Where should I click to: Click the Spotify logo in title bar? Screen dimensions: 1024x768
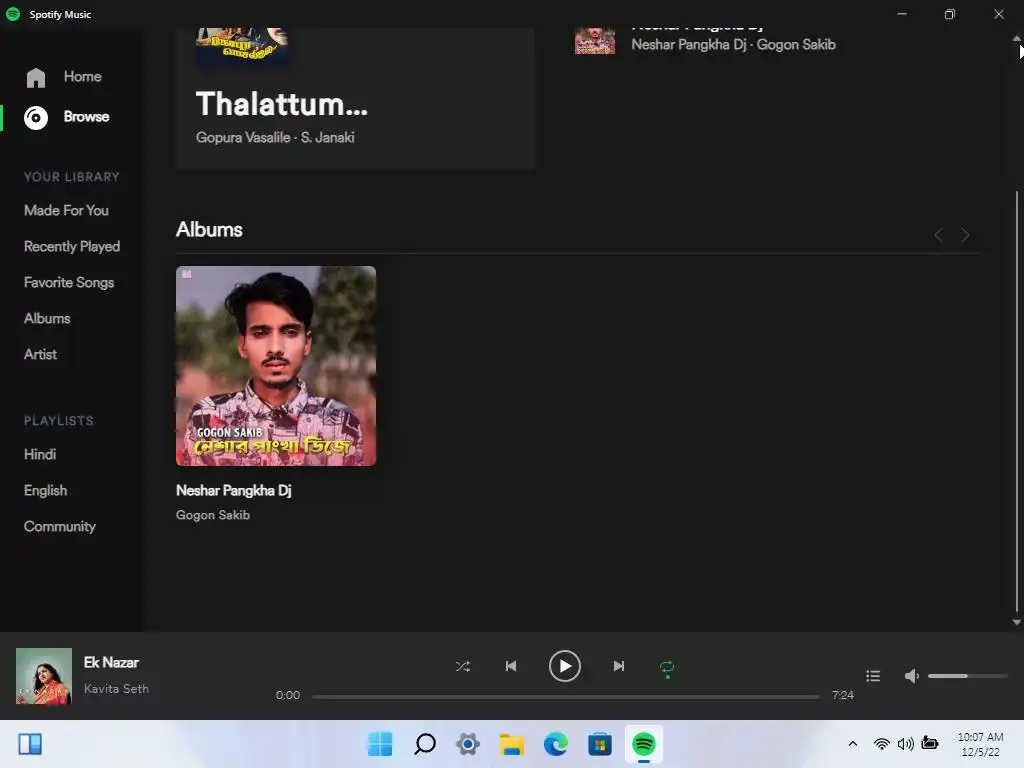pyautogui.click(x=13, y=14)
